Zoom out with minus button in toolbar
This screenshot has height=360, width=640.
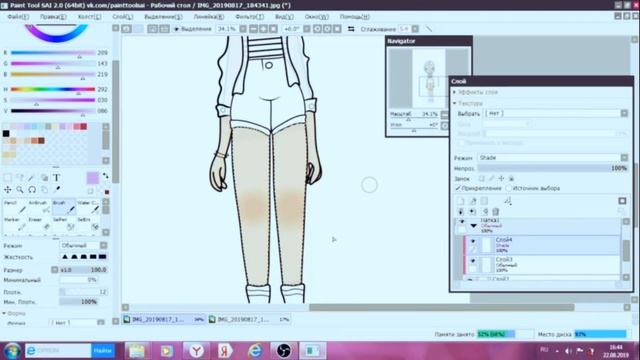tap(253, 29)
